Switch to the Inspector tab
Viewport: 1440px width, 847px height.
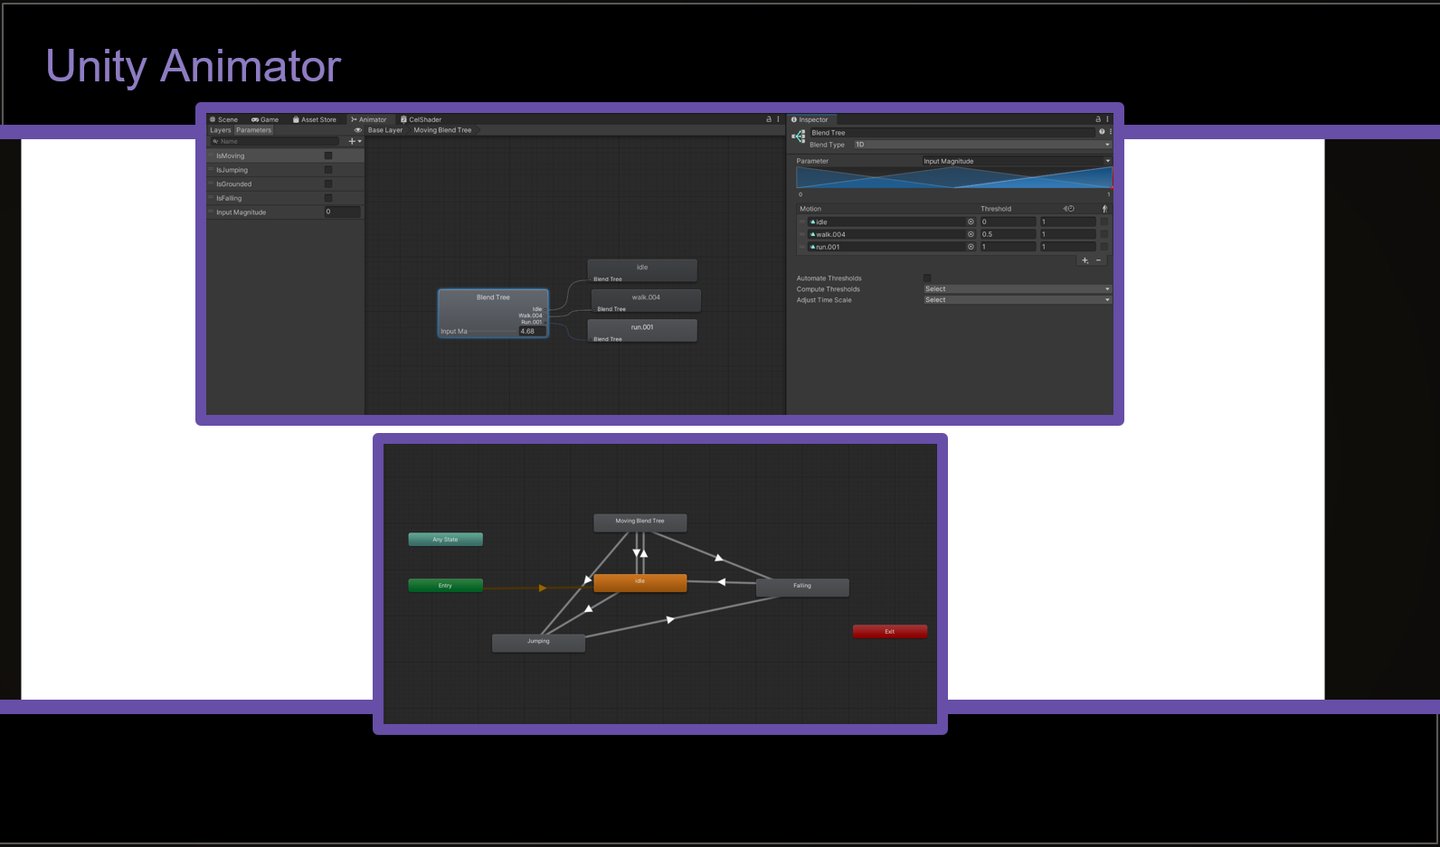(810, 119)
